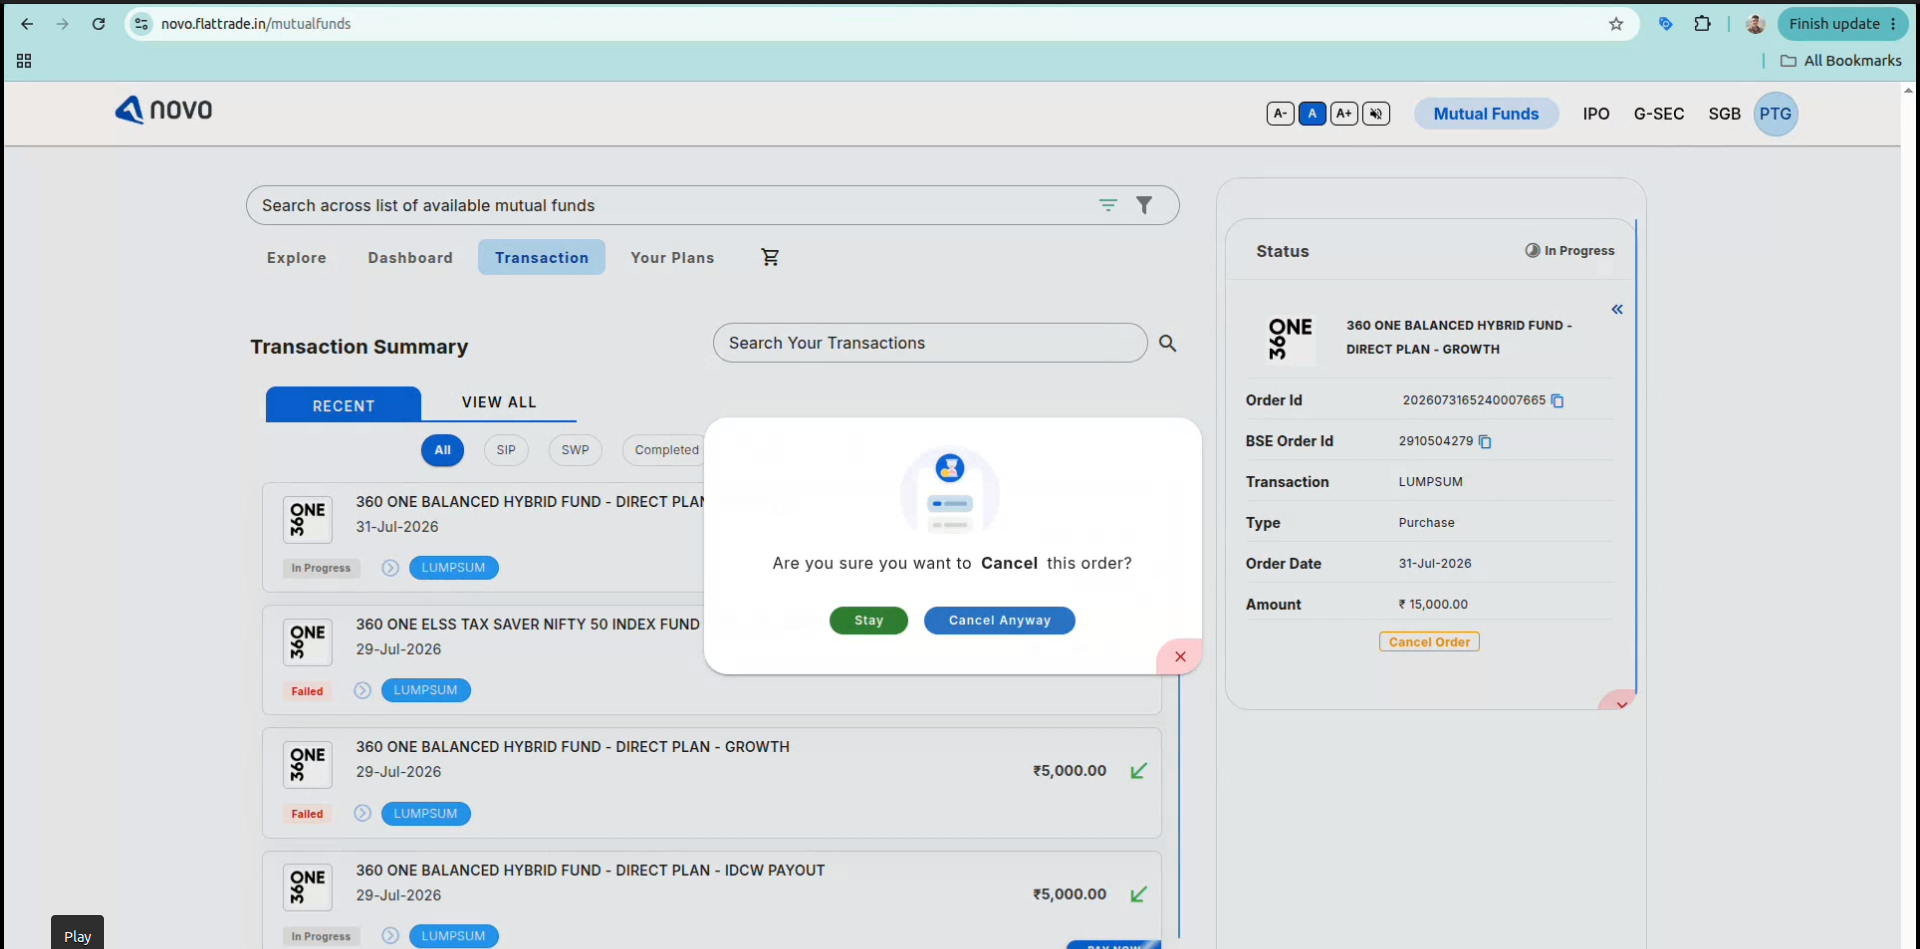Switch to the Dashboard tab
Image resolution: width=1920 pixels, height=949 pixels.
pyautogui.click(x=410, y=258)
